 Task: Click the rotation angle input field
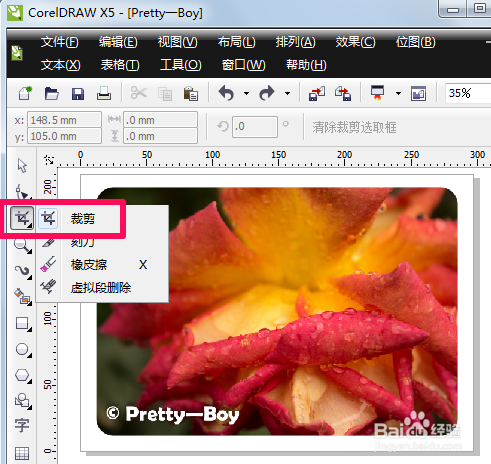click(255, 127)
